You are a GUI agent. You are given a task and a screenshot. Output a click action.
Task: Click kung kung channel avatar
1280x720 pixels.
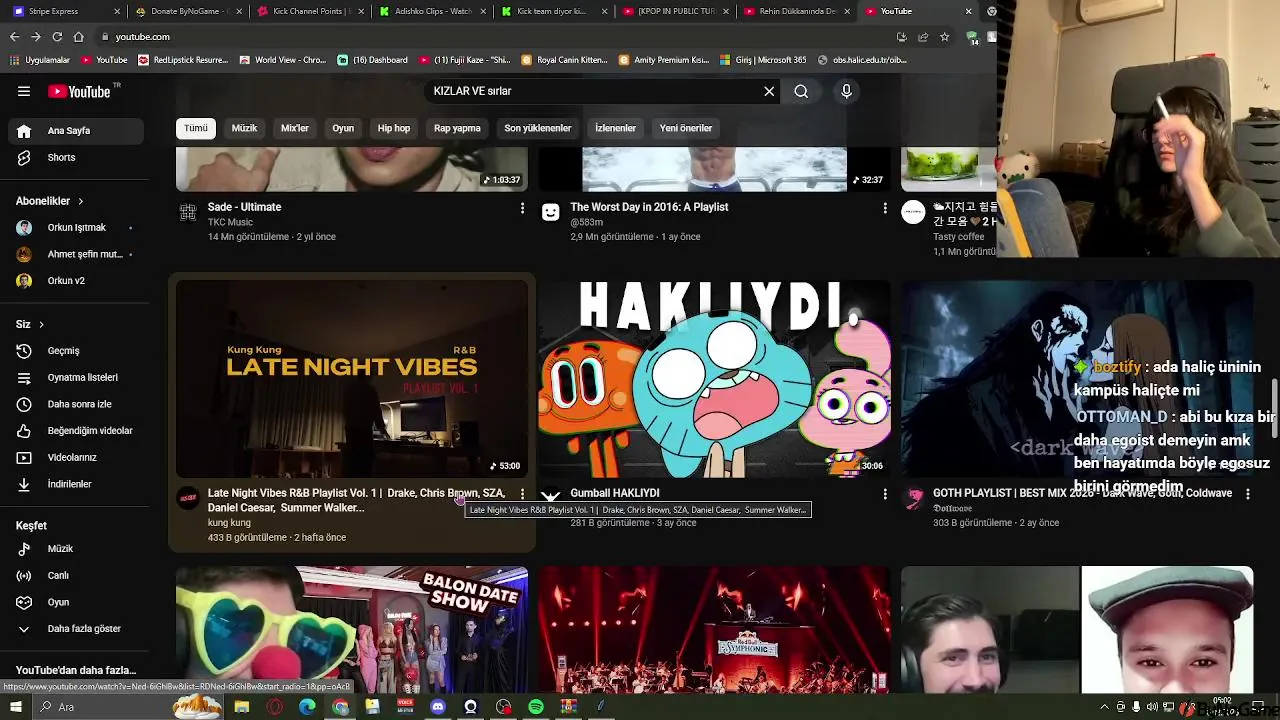point(188,498)
